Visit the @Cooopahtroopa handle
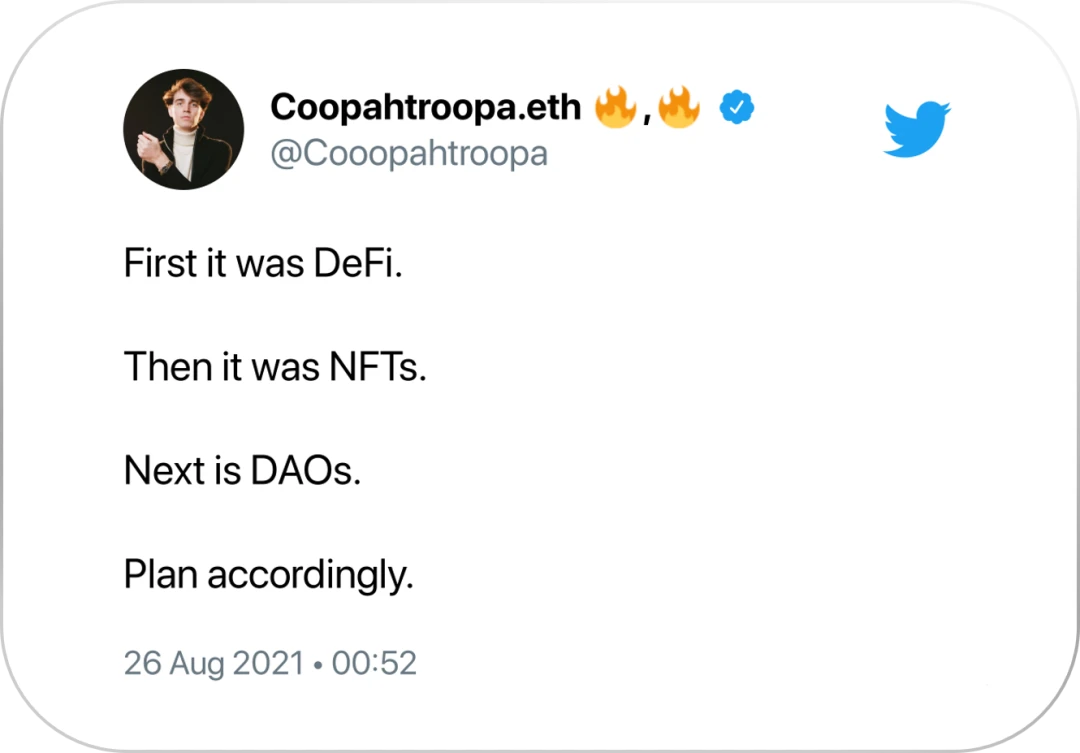Image resolution: width=1080 pixels, height=753 pixels. (x=408, y=153)
